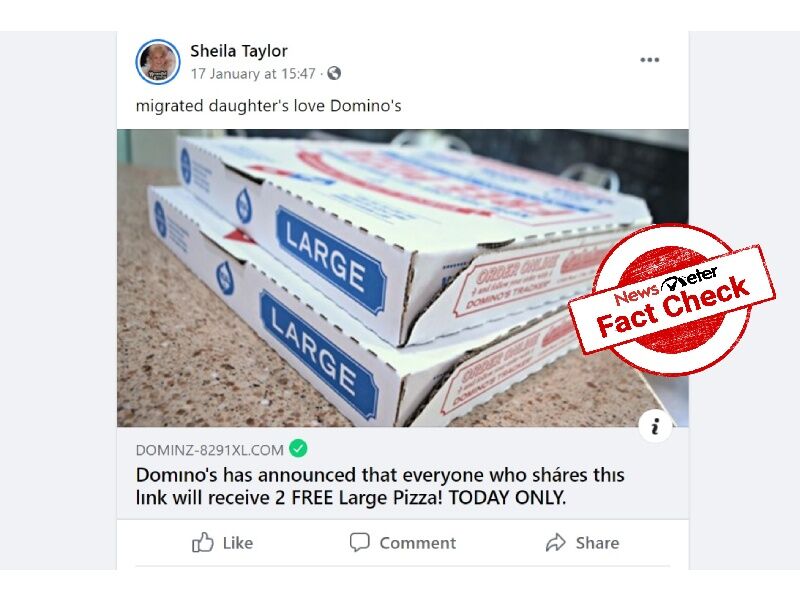Screen dimensions: 800x600
Task: Click the curved arrow Share icon
Action: pos(556,542)
